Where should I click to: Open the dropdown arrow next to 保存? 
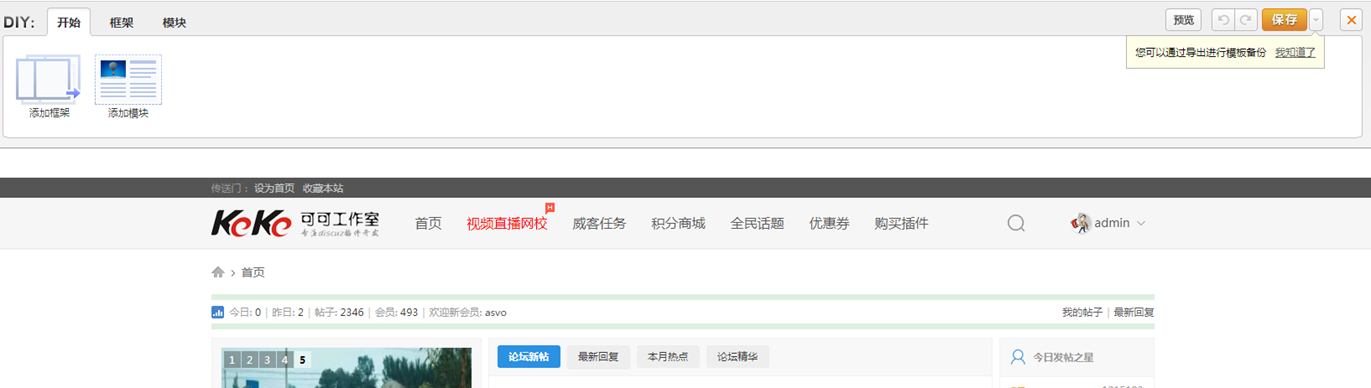coord(1316,20)
